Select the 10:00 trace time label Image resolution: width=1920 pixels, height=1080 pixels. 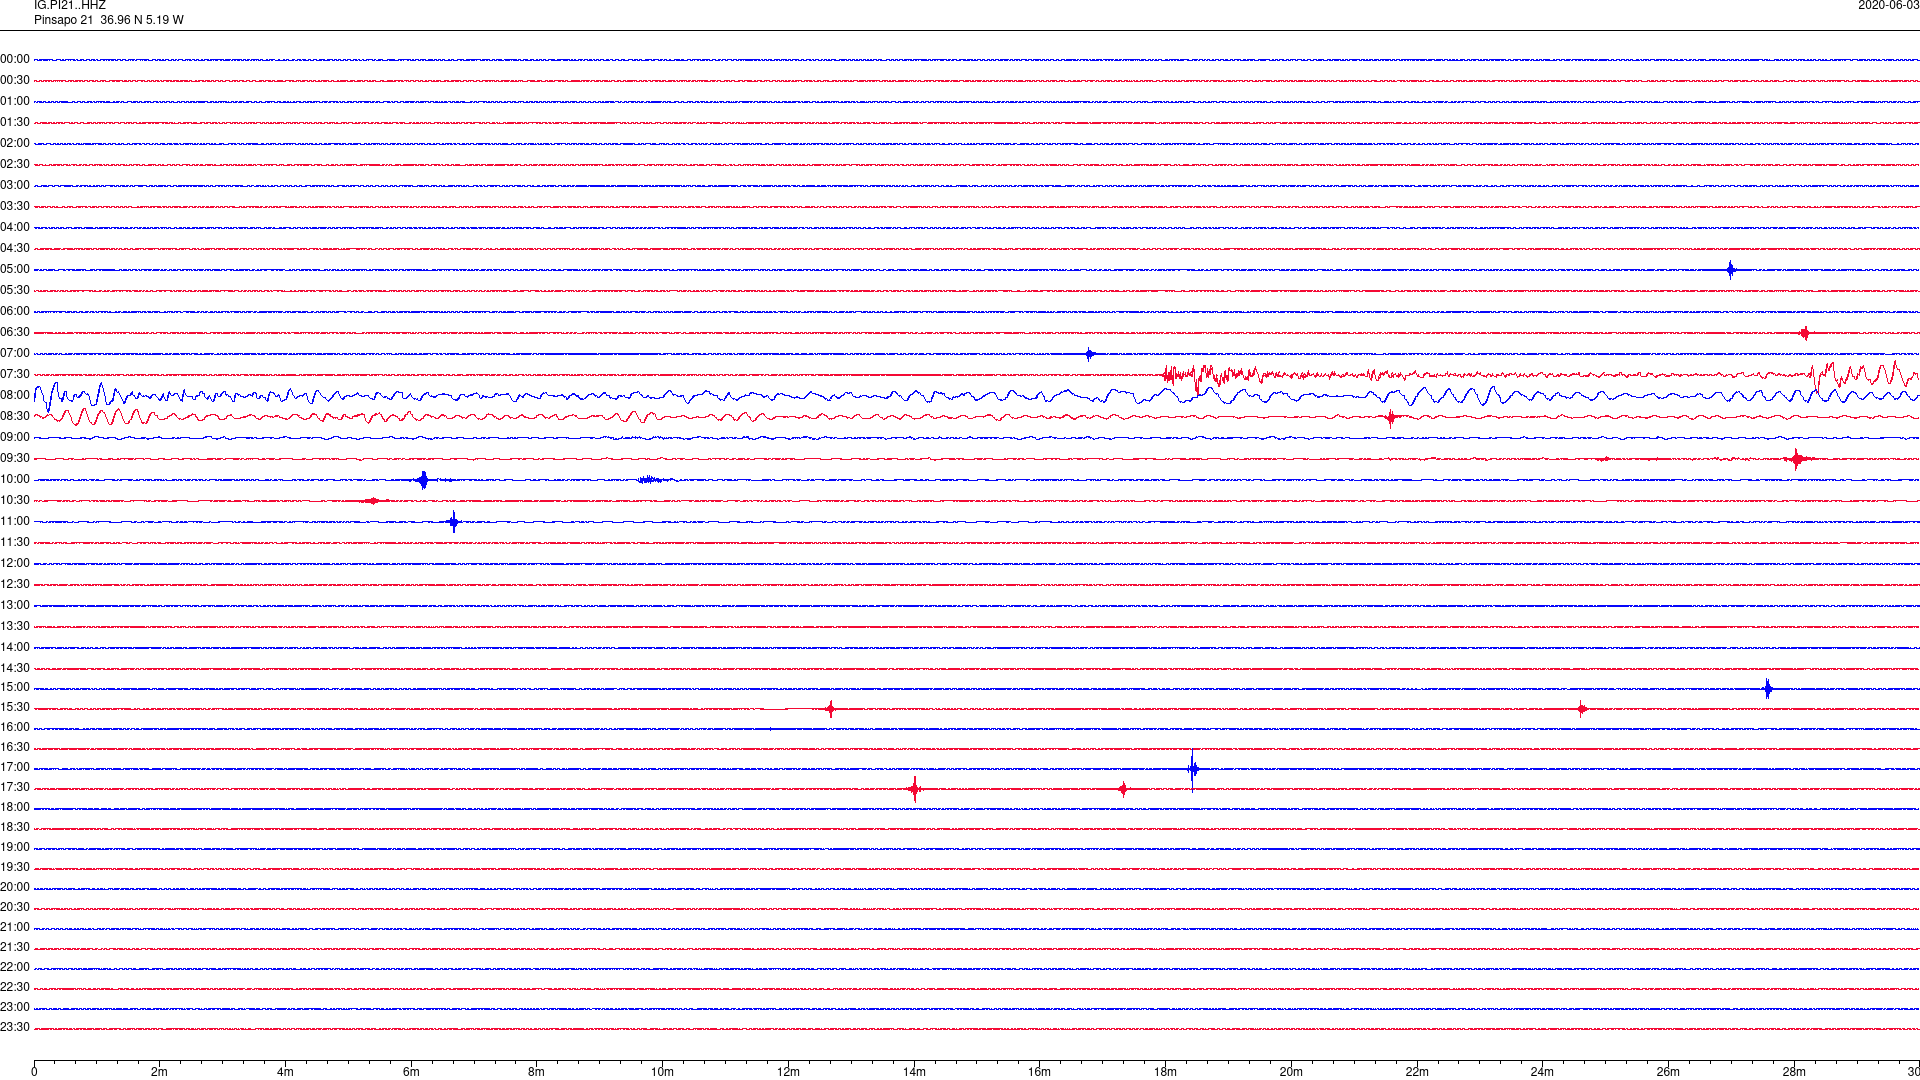point(15,479)
